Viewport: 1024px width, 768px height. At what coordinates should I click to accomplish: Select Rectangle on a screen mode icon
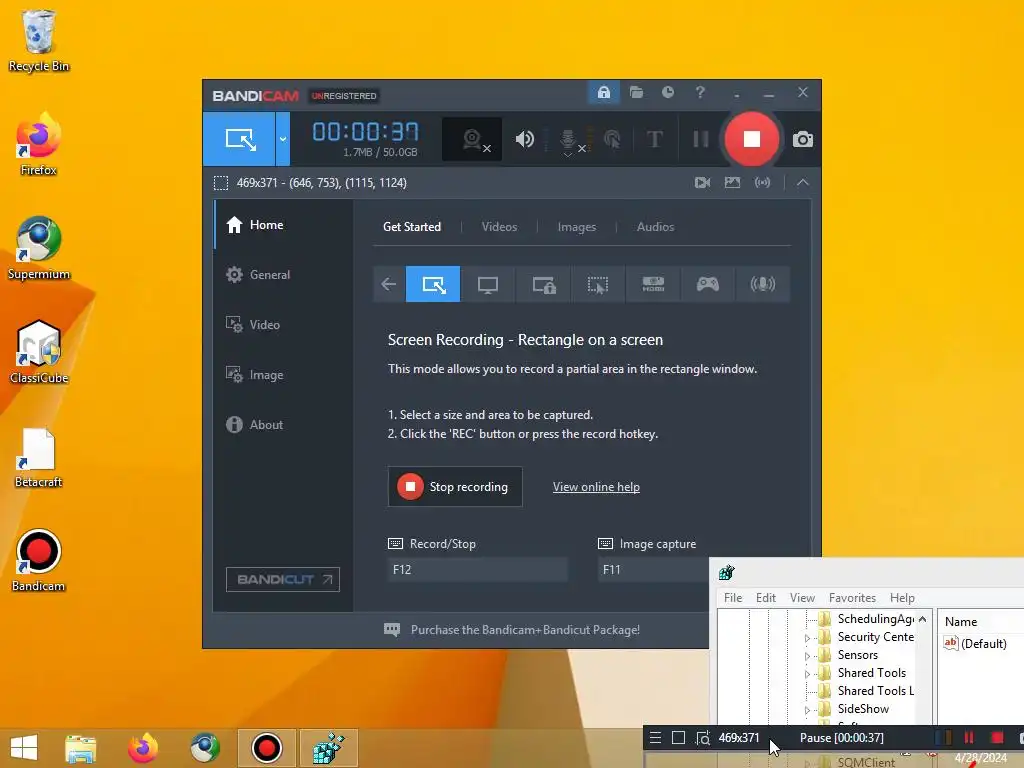click(x=433, y=284)
